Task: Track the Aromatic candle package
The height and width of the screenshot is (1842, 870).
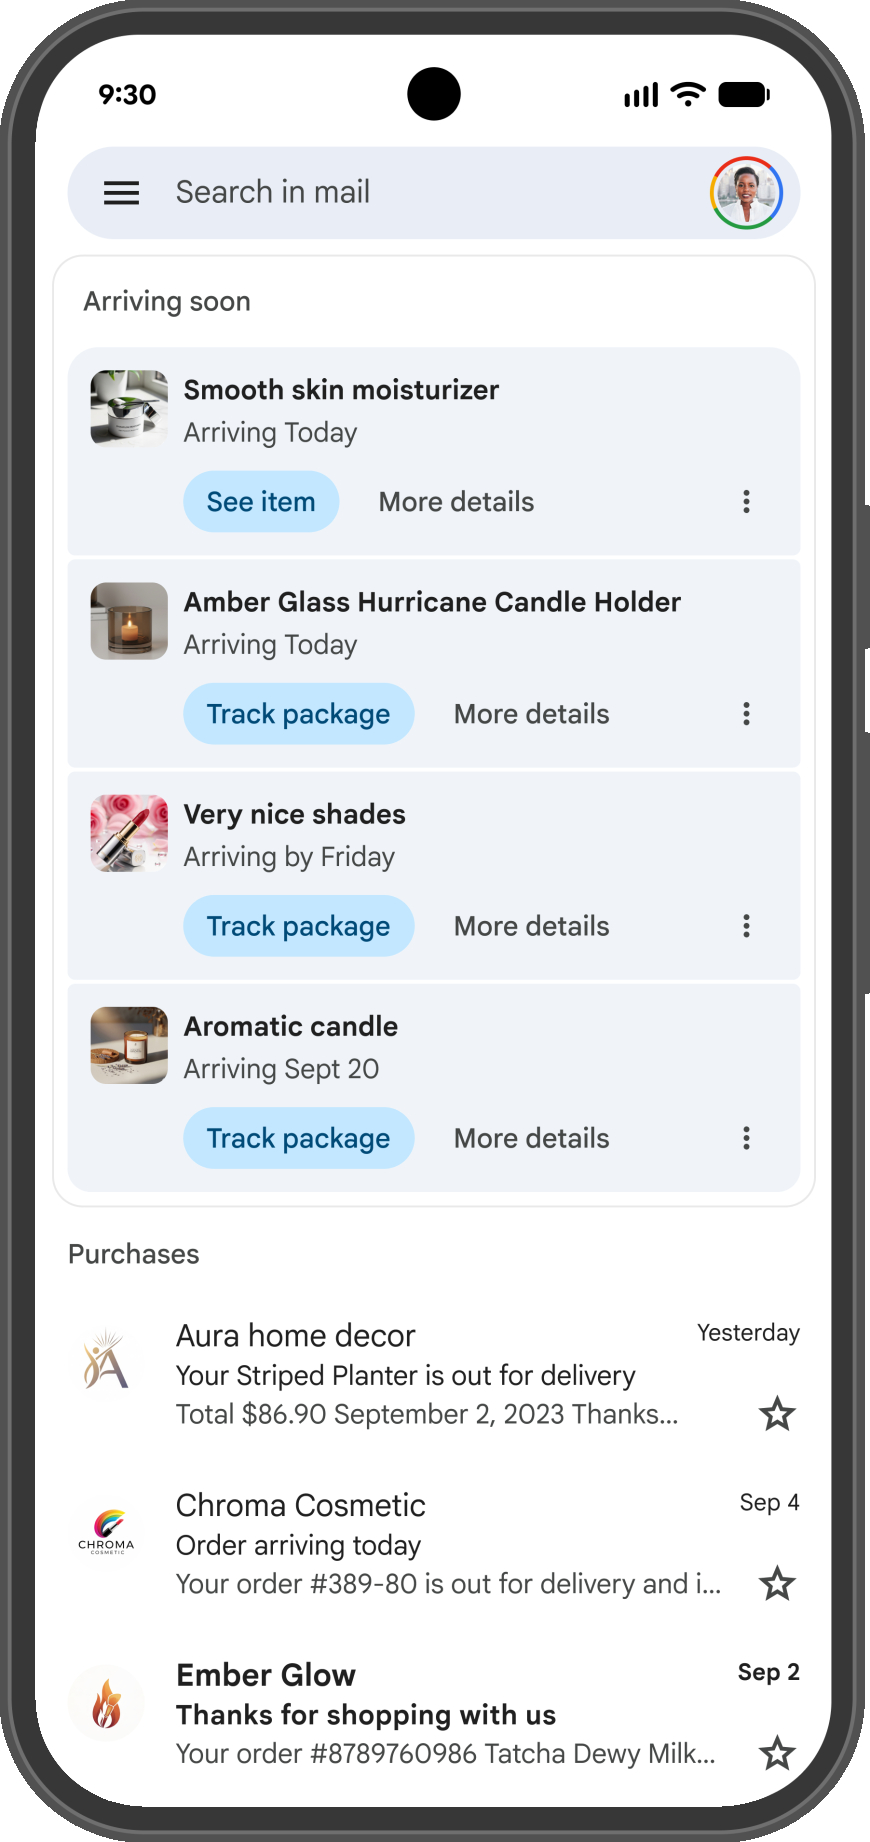Action: pyautogui.click(x=298, y=1138)
